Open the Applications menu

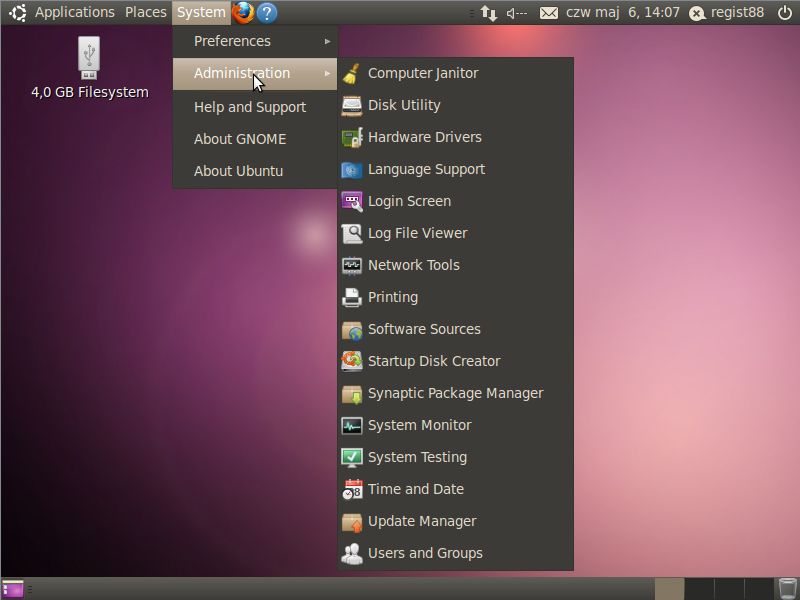74,12
